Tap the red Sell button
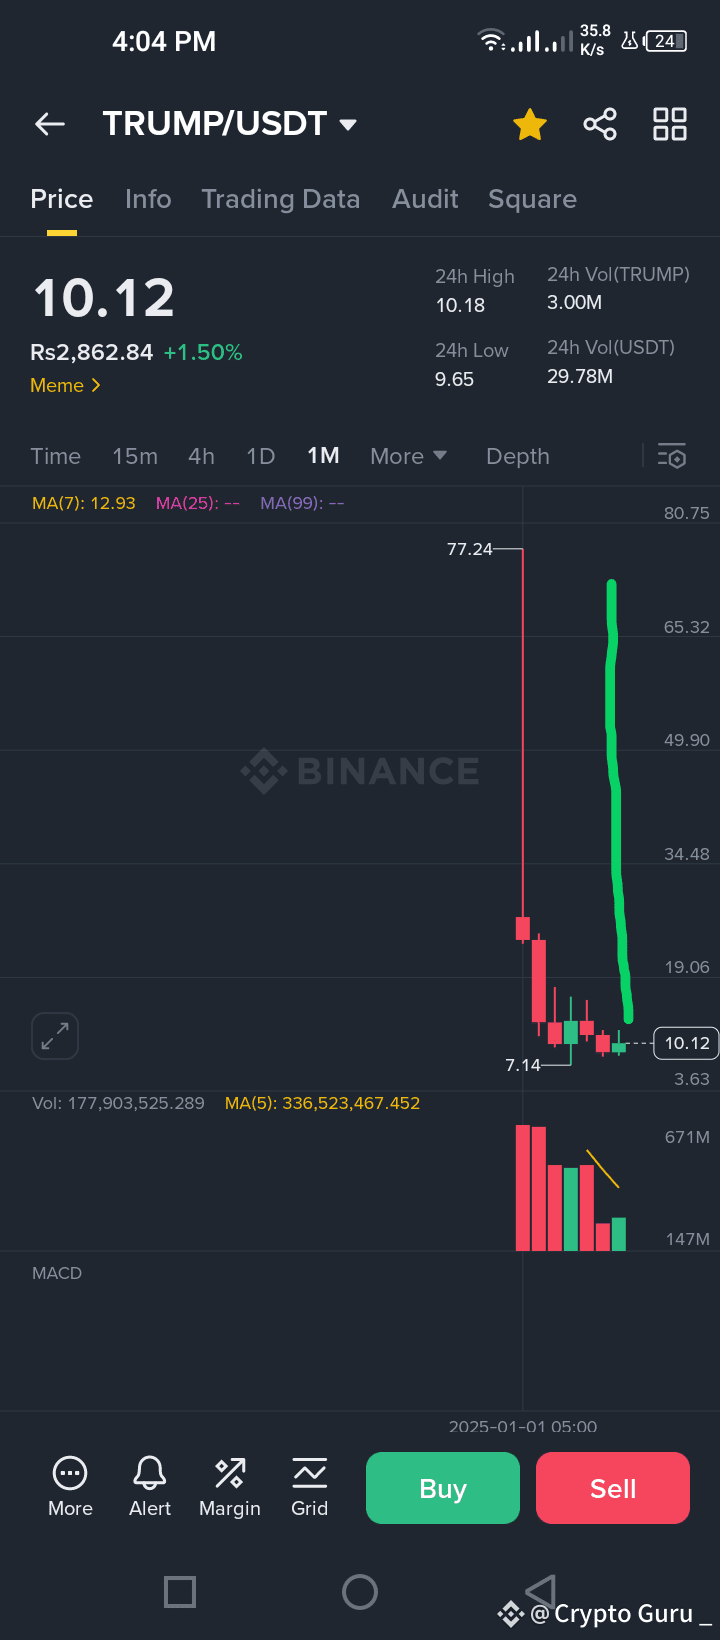720x1640 pixels. pos(613,1488)
